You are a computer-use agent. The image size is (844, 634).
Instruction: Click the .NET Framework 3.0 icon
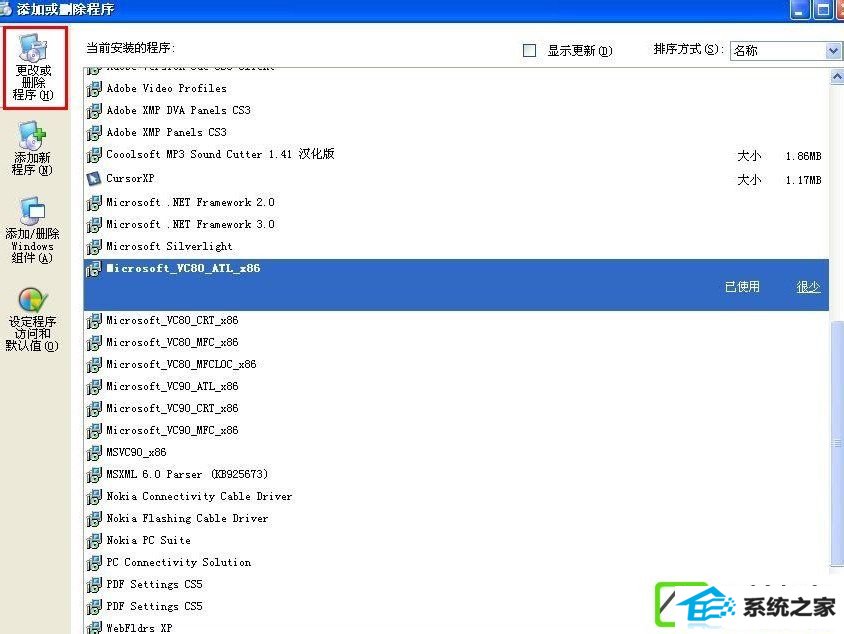94,224
